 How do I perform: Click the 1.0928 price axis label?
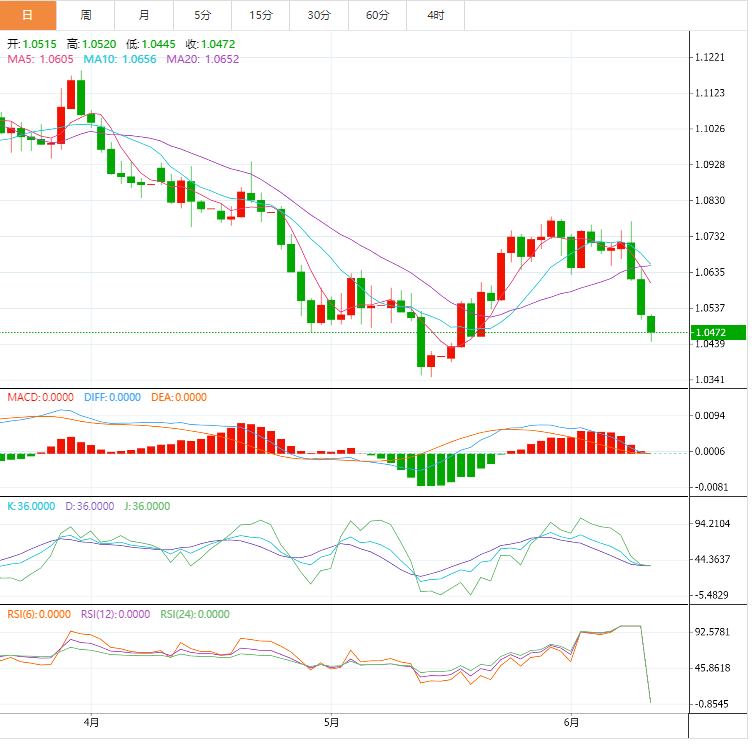[x=710, y=165]
